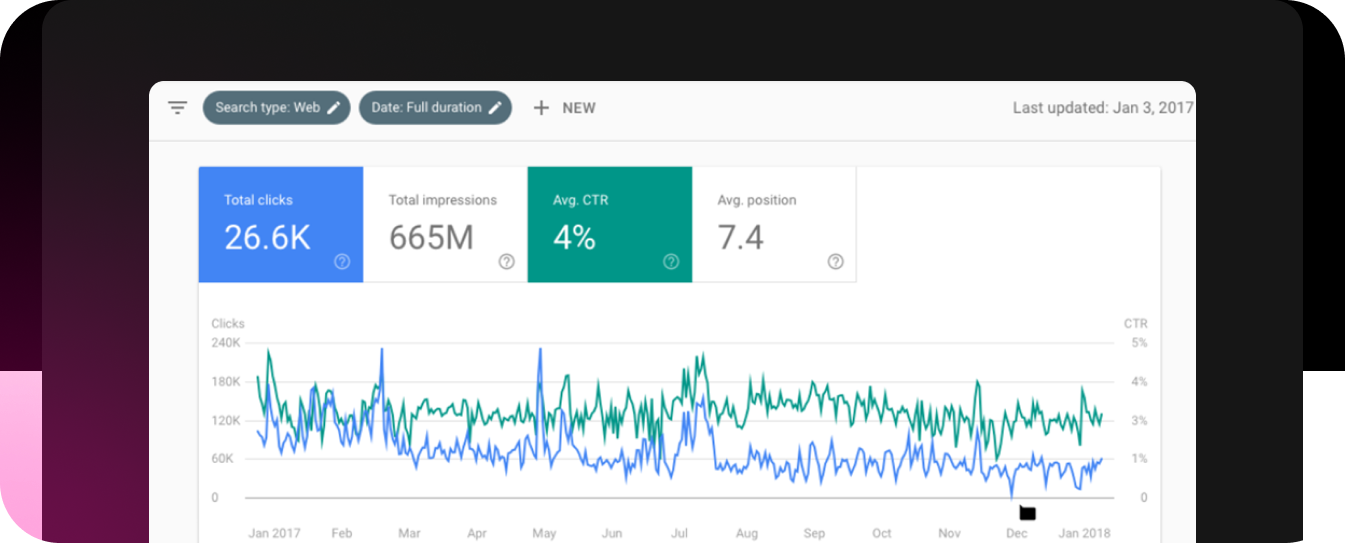Click the 7.4 average position value
This screenshot has width=1345, height=543.
tap(740, 238)
